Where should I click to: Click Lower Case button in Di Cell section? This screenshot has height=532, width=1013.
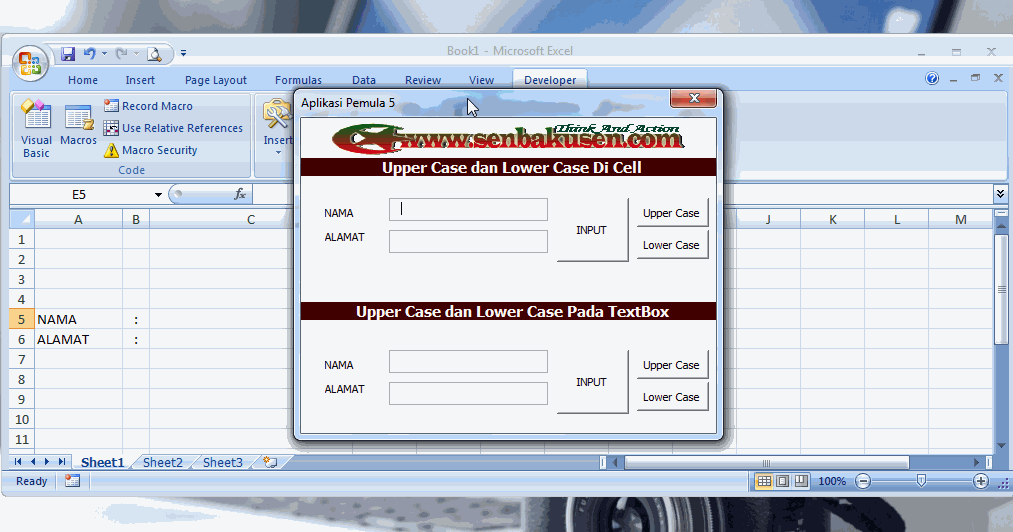(x=672, y=245)
